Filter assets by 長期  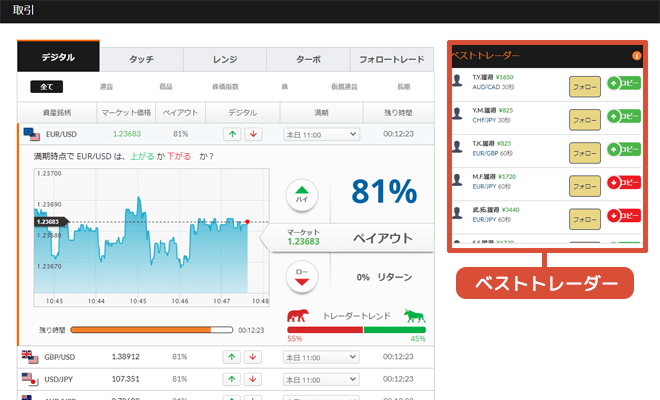[x=404, y=87]
